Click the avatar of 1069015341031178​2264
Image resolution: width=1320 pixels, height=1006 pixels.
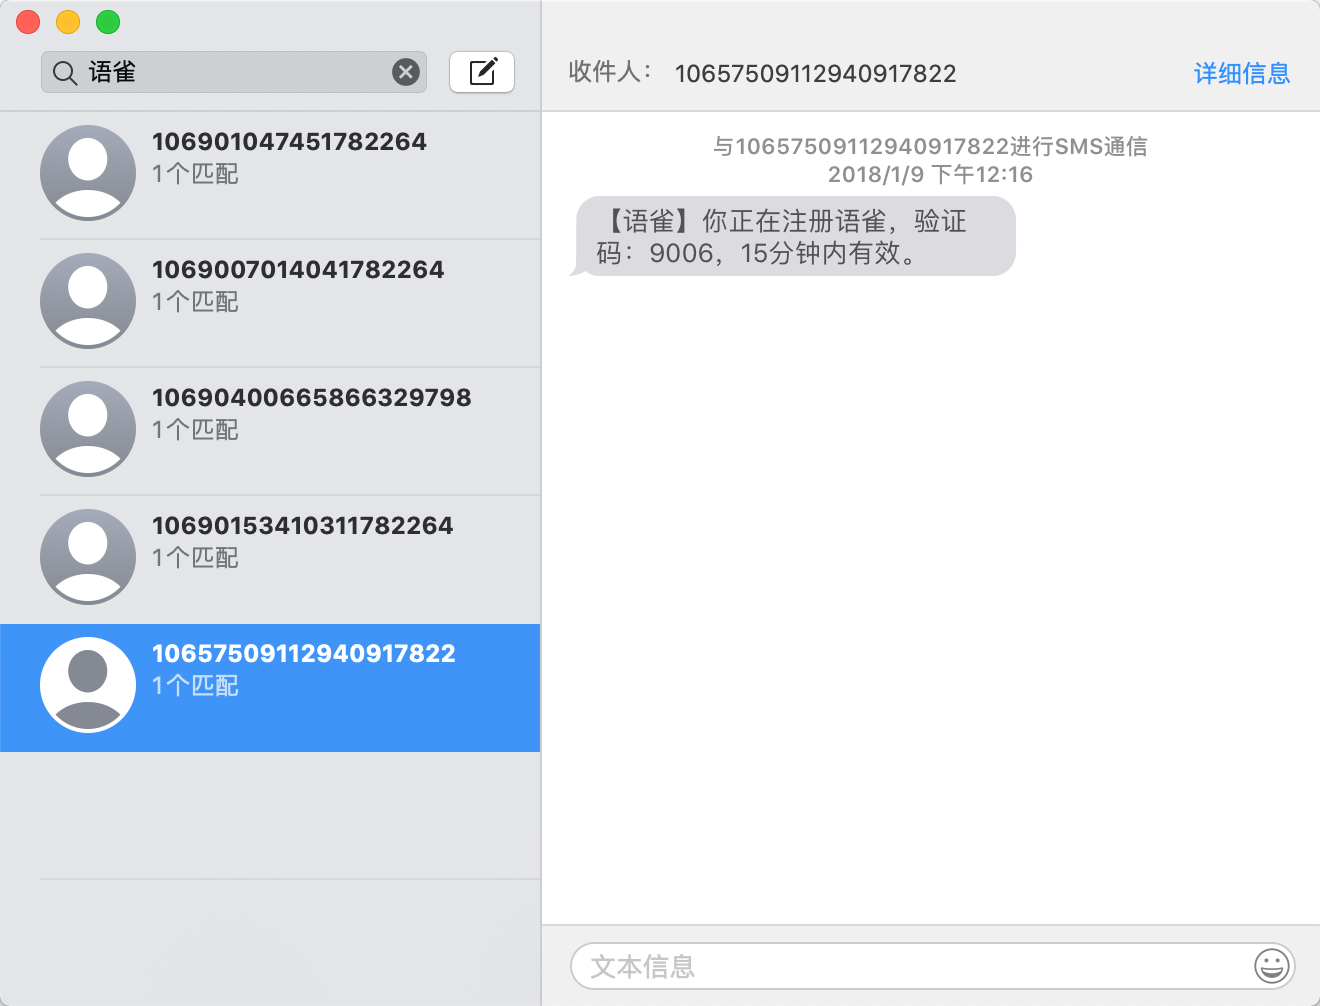tap(88, 557)
